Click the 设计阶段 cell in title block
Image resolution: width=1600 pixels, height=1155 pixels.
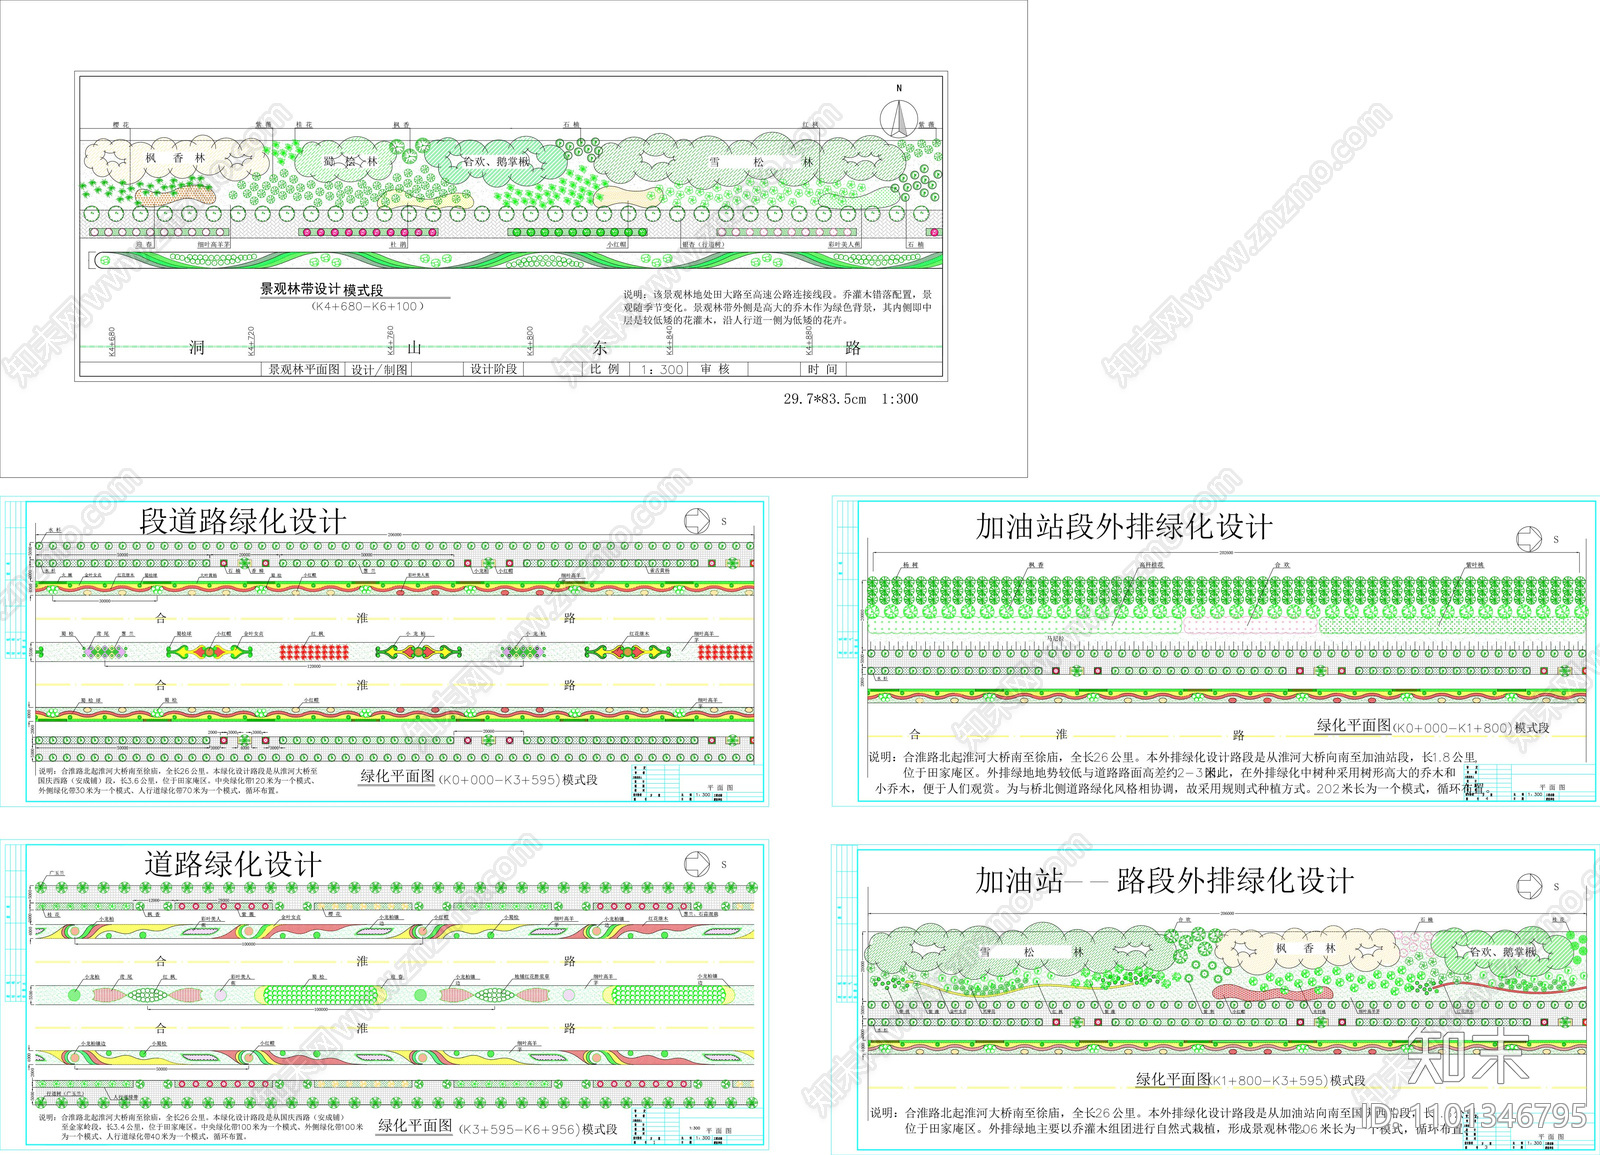[494, 369]
